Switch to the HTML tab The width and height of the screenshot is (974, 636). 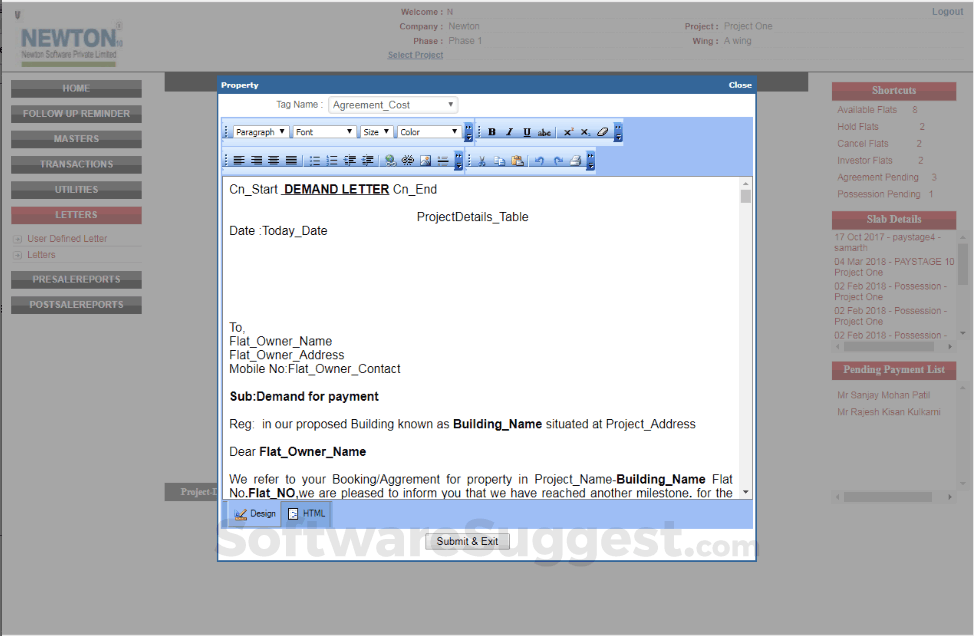(x=306, y=513)
